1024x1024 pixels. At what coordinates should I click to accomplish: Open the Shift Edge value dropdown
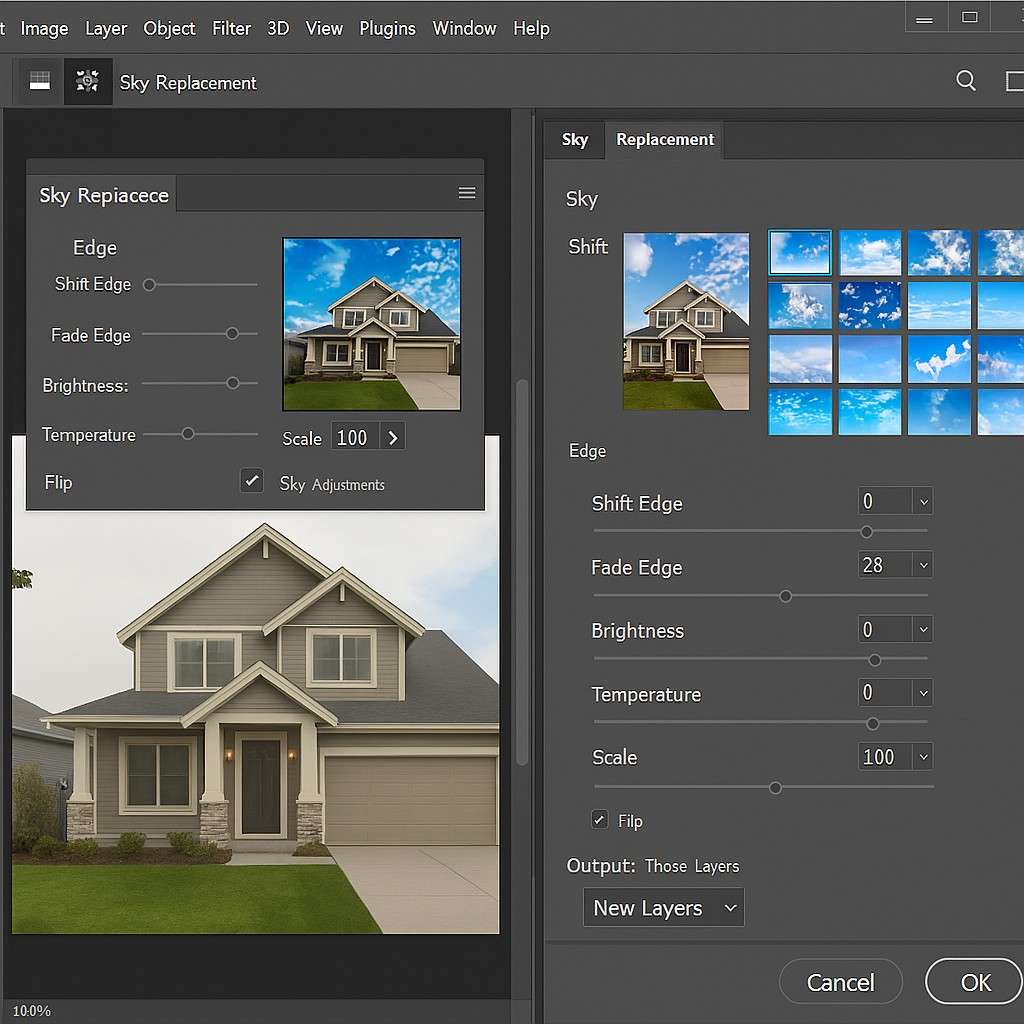coord(921,501)
